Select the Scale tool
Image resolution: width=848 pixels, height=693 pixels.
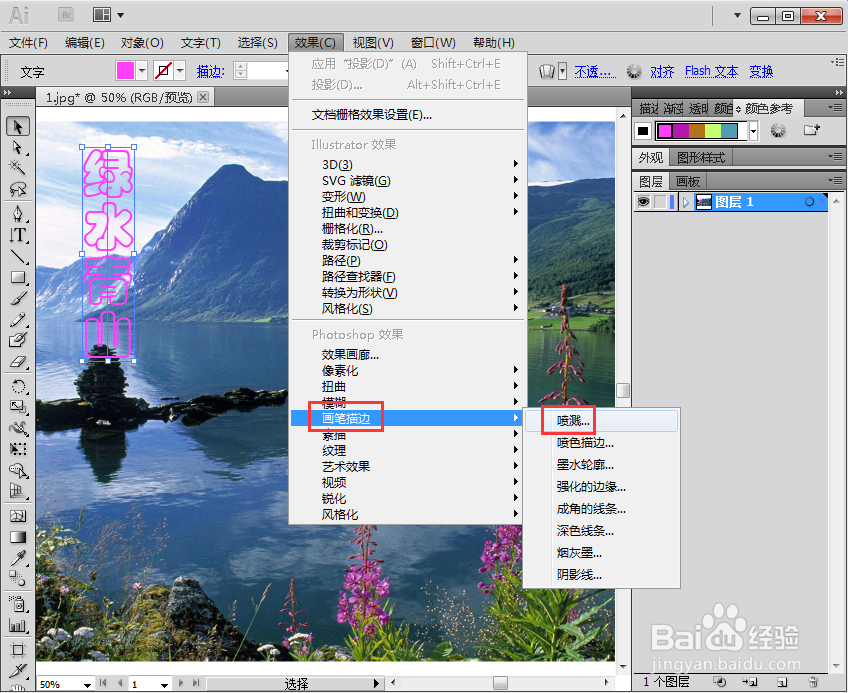pos(18,407)
